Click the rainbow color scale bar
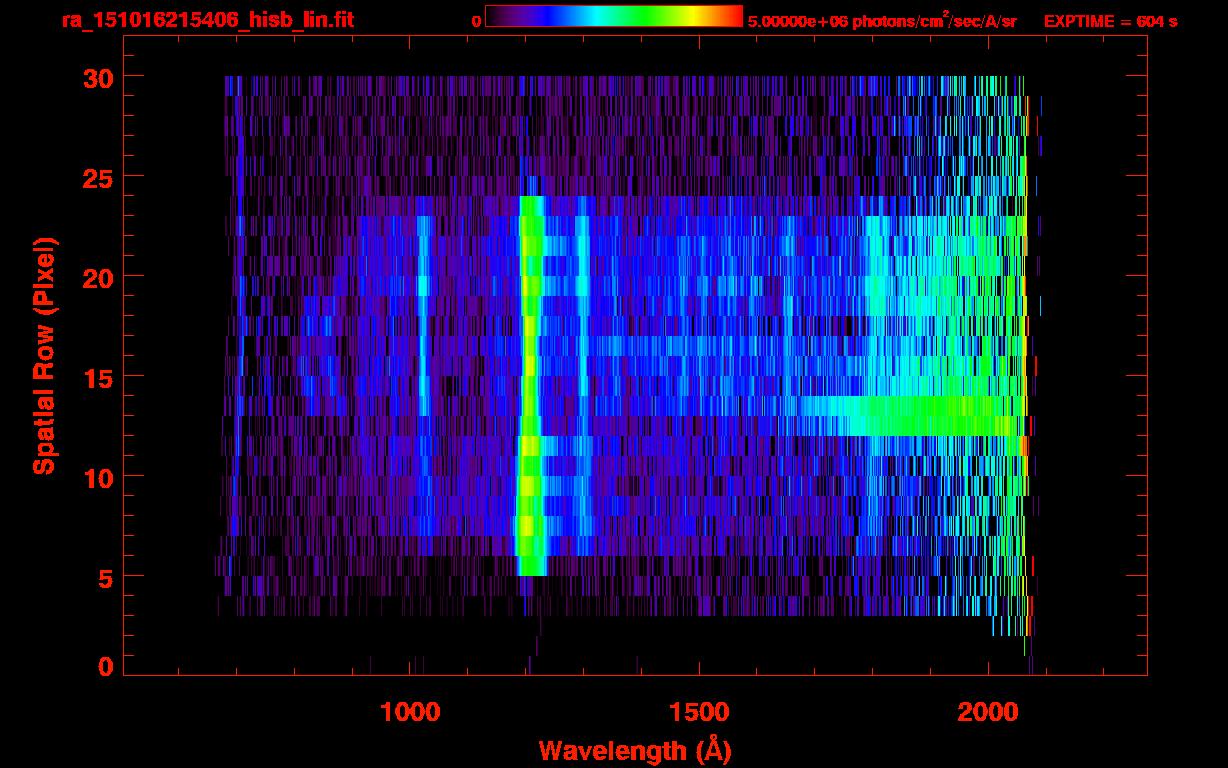This screenshot has height=768, width=1228. coord(614,17)
